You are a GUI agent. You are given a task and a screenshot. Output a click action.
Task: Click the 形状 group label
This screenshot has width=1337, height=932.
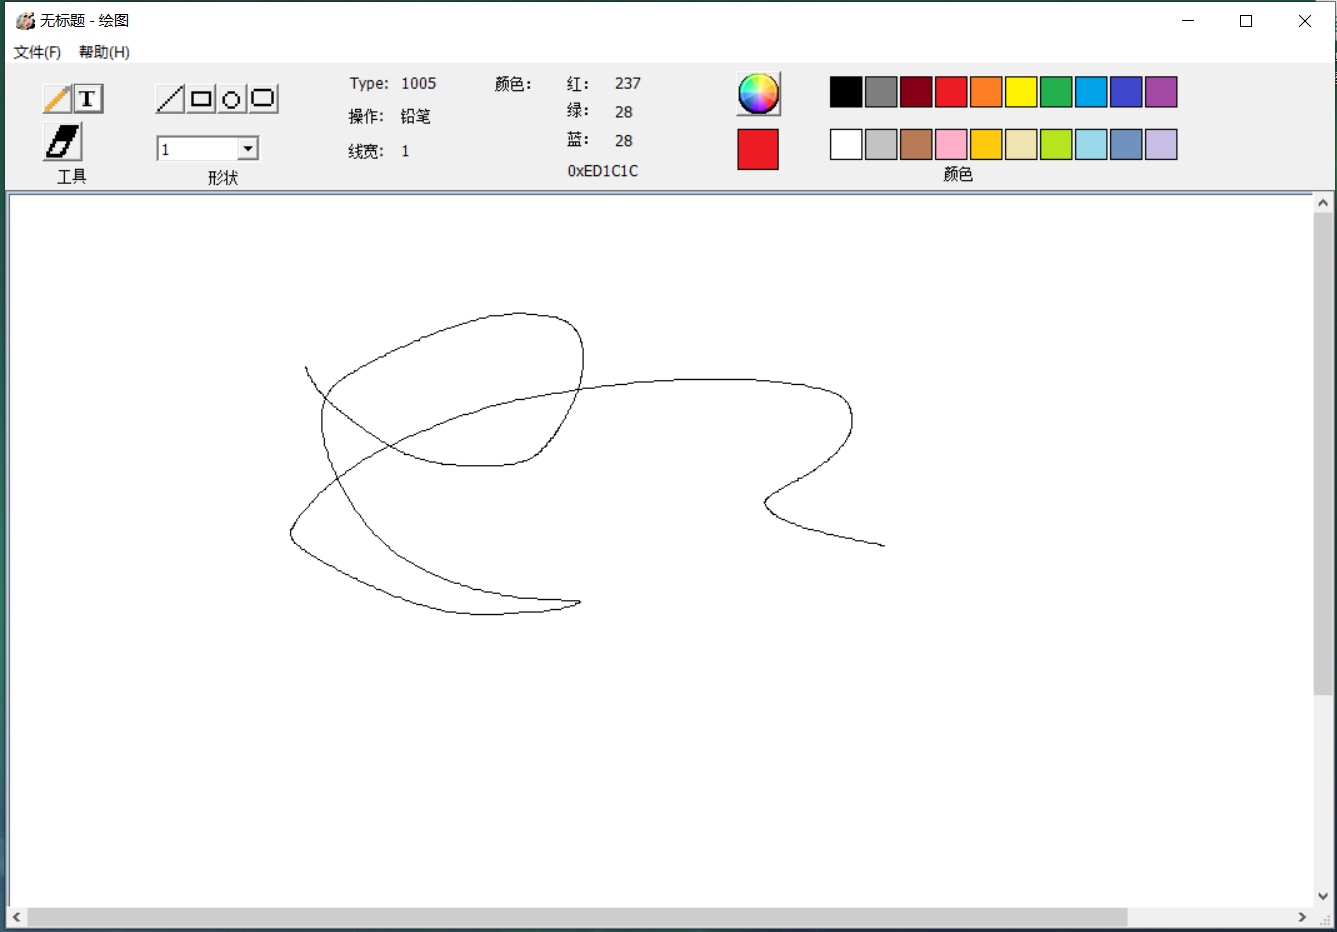pos(223,178)
